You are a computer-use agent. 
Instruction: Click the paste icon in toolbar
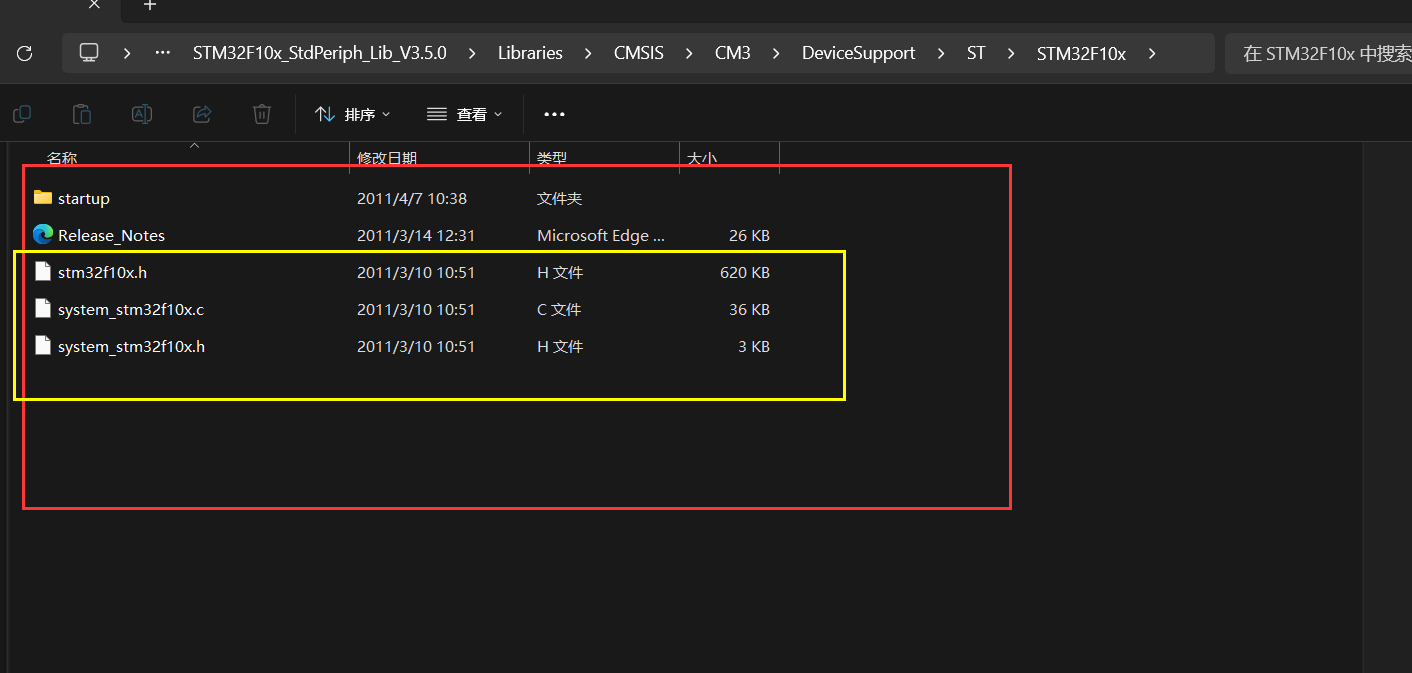coord(82,114)
